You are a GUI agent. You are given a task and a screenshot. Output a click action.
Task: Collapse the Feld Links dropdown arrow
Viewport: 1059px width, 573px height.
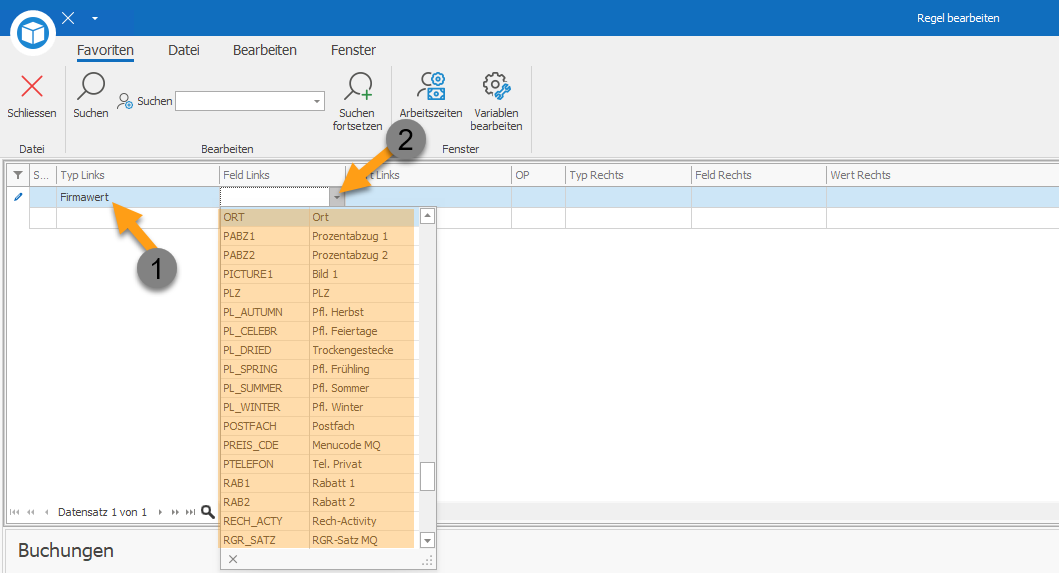click(337, 197)
